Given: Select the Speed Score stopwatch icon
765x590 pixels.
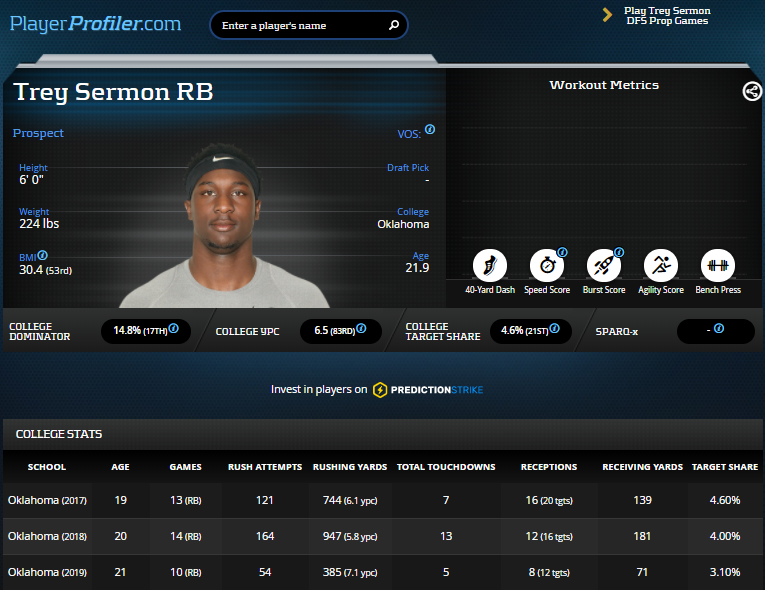Looking at the screenshot, I should (546, 266).
